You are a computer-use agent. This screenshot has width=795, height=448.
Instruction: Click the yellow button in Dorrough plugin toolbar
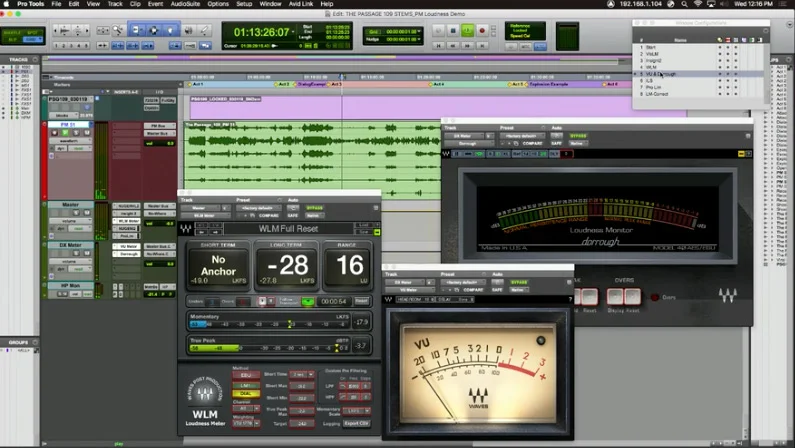click(x=741, y=154)
